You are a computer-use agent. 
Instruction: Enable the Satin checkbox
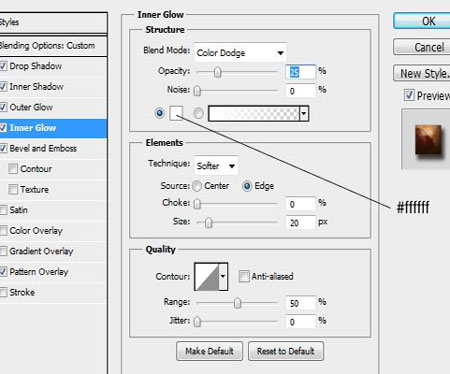3,210
